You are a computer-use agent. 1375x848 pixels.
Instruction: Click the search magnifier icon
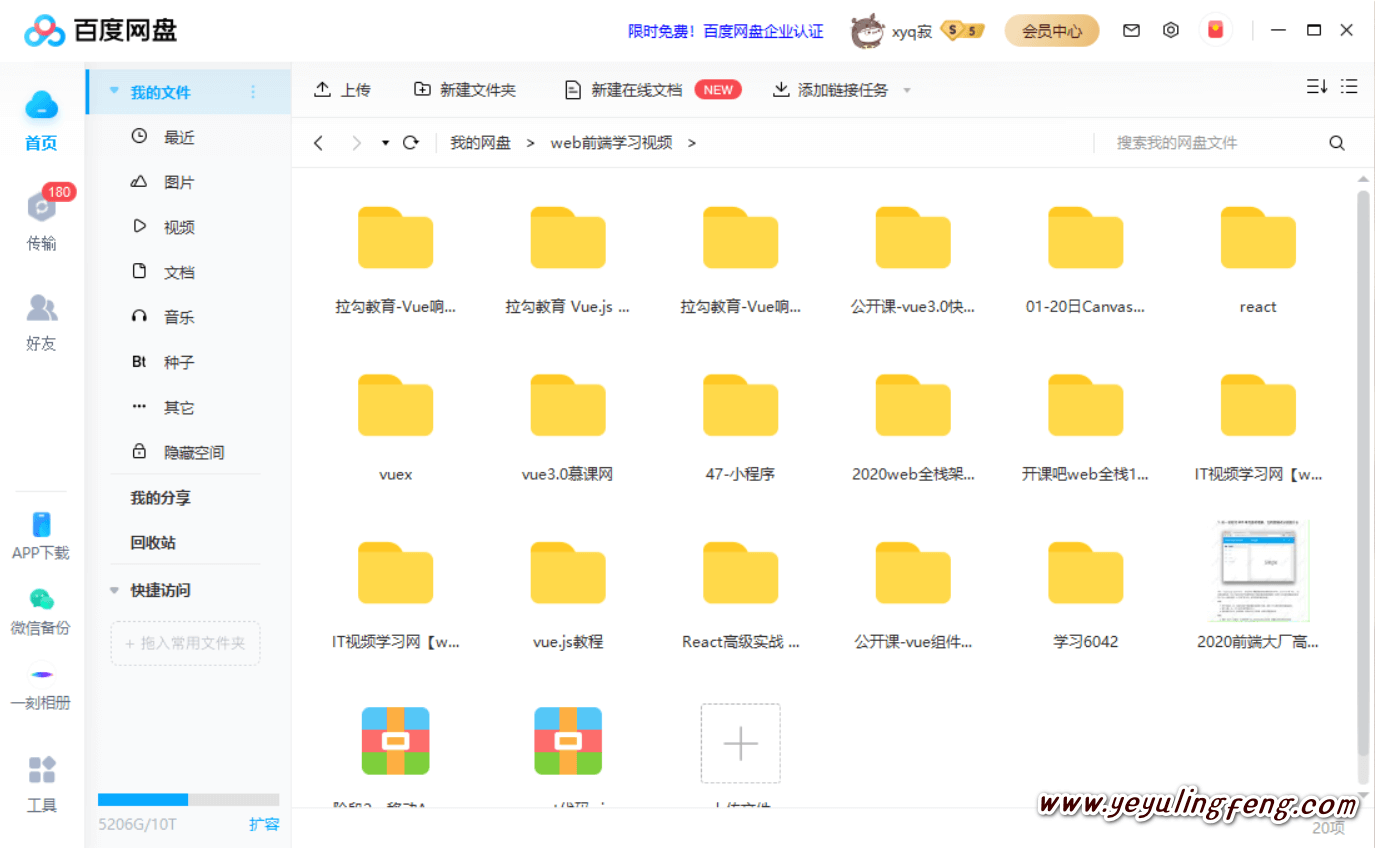(x=1337, y=143)
